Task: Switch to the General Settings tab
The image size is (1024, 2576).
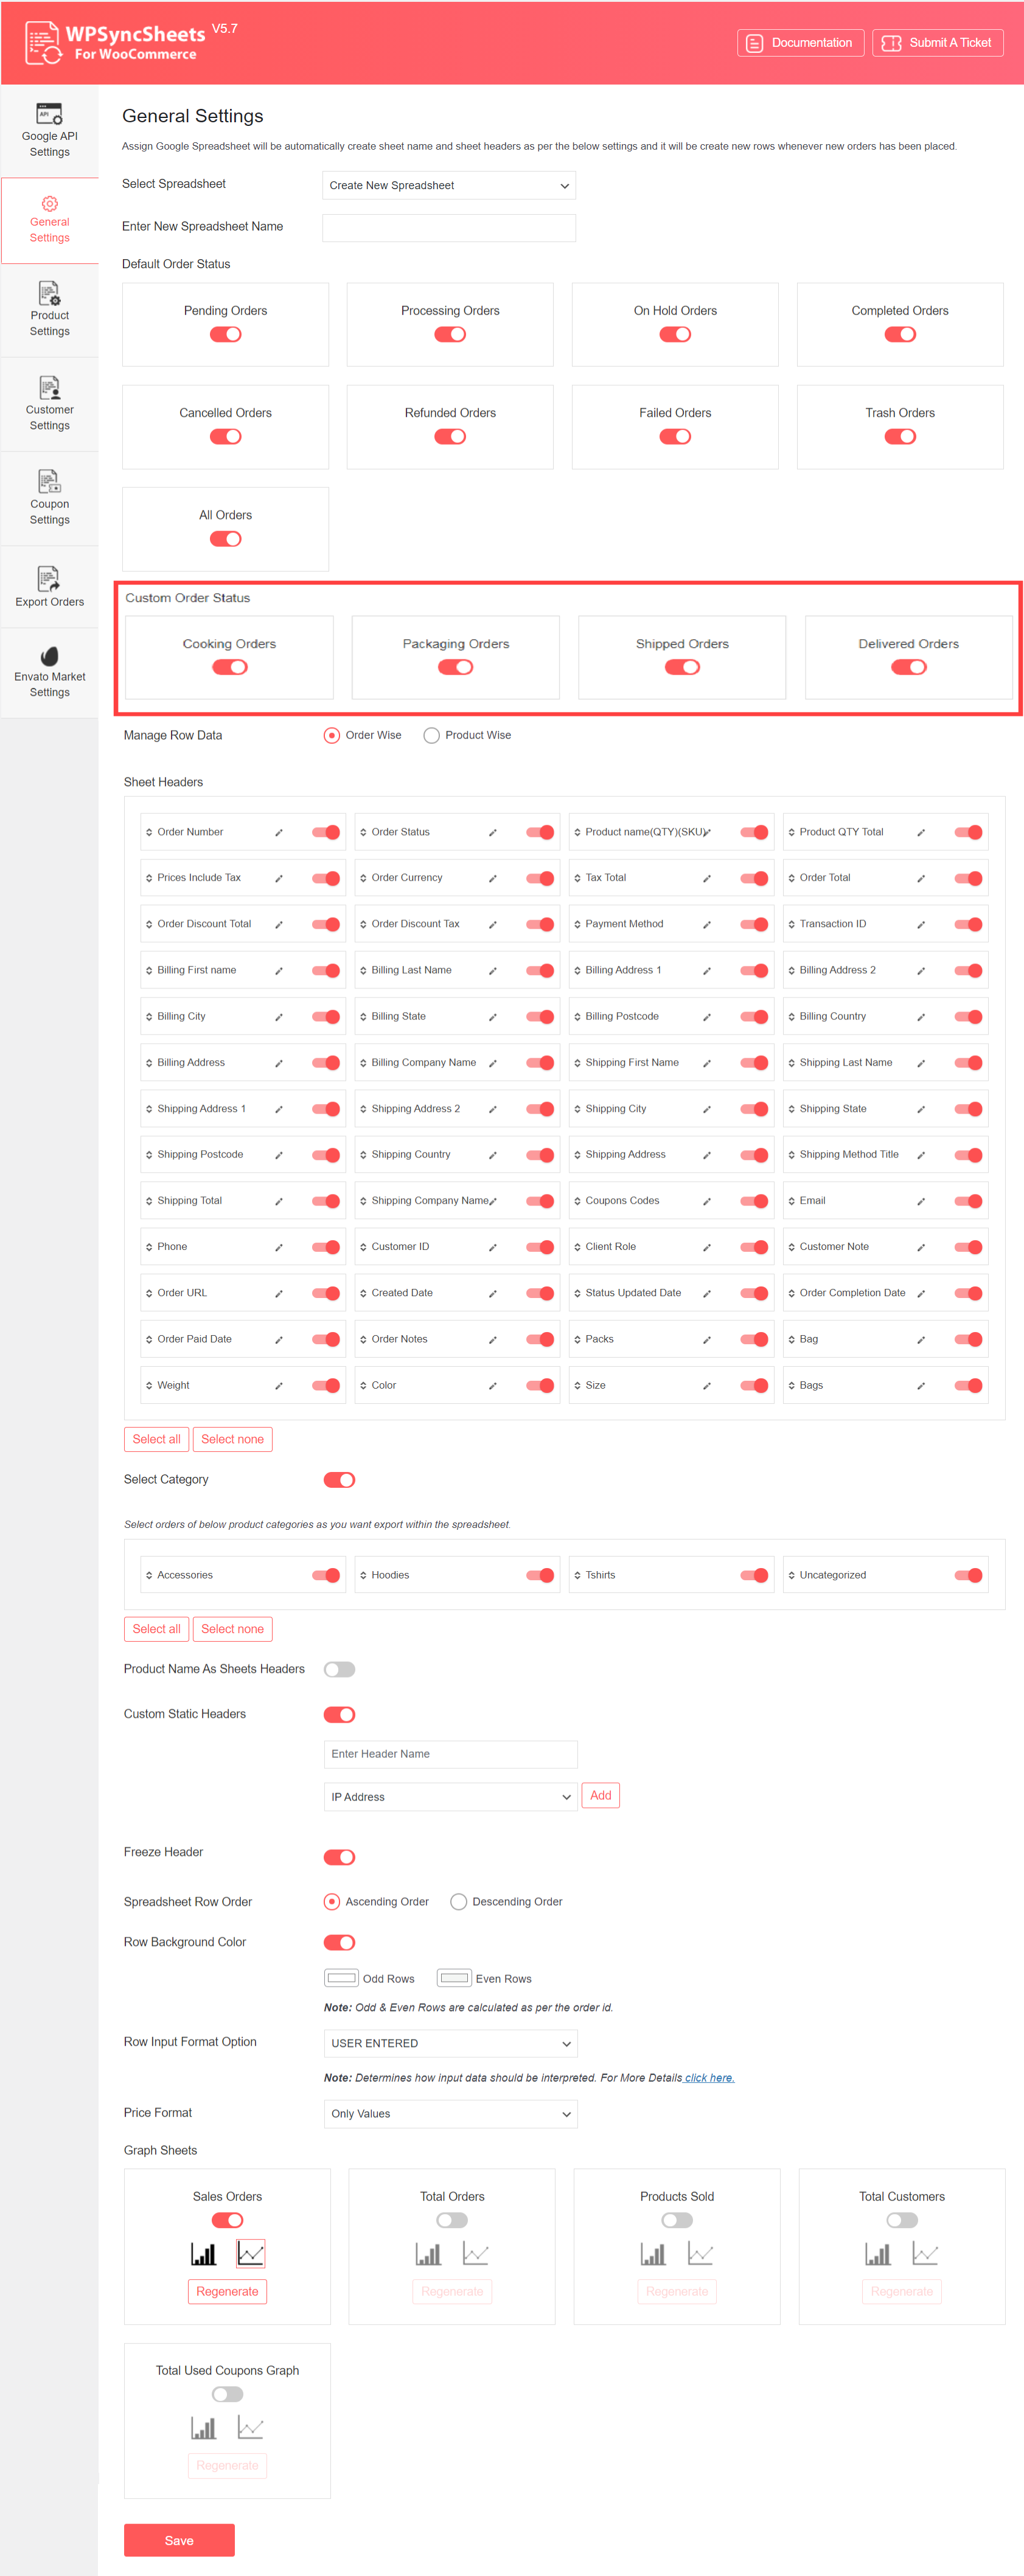Action: (x=50, y=220)
